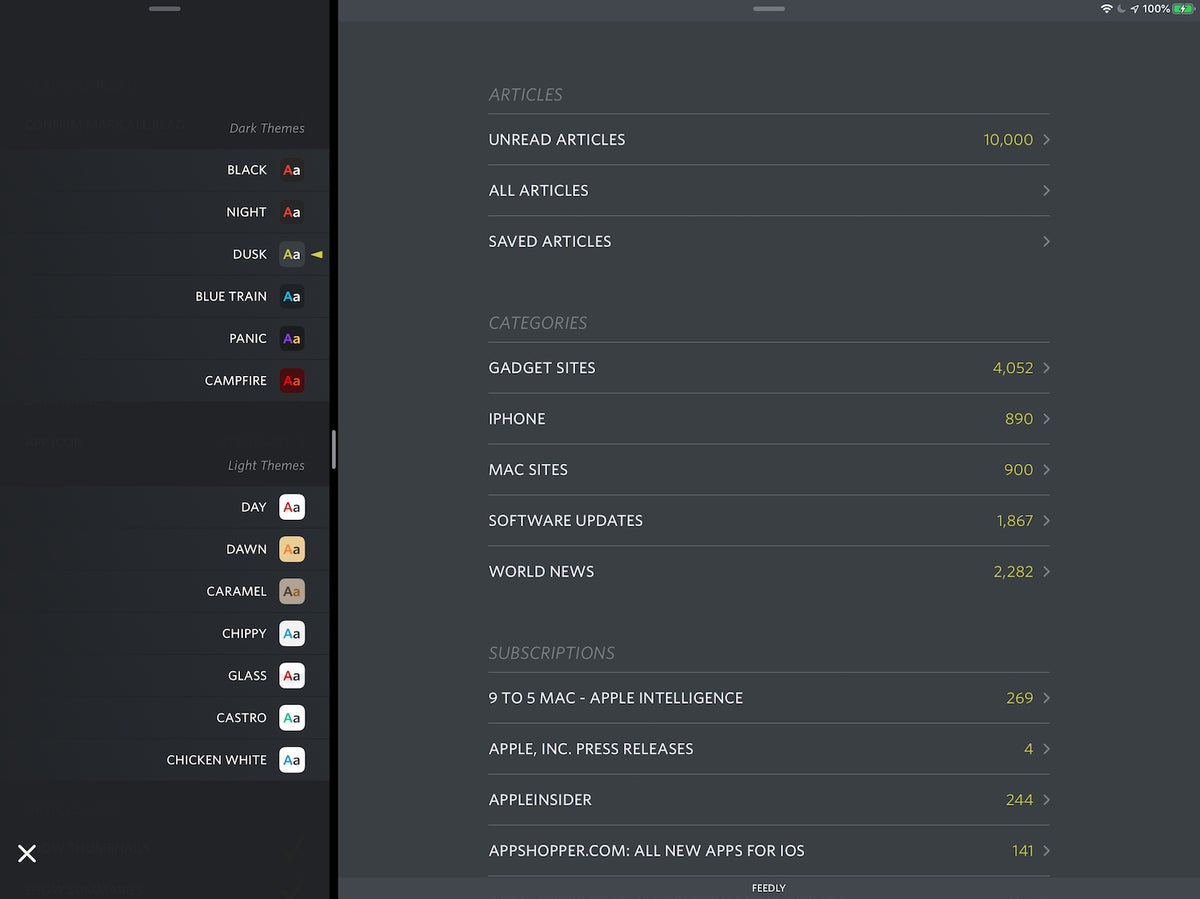Viewport: 1200px width, 899px height.
Task: Tap the Do Not Disturb moon icon
Action: click(1121, 9)
